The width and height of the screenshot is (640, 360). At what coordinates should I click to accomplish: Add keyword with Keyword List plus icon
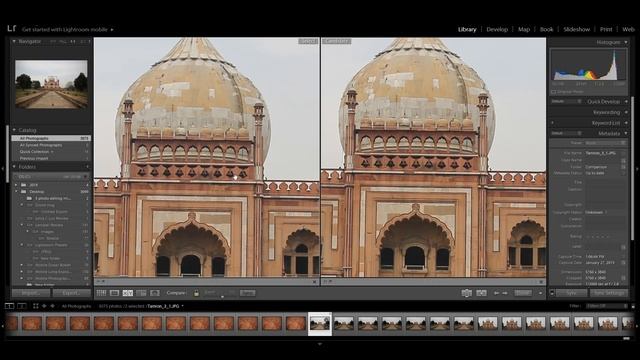552,123
